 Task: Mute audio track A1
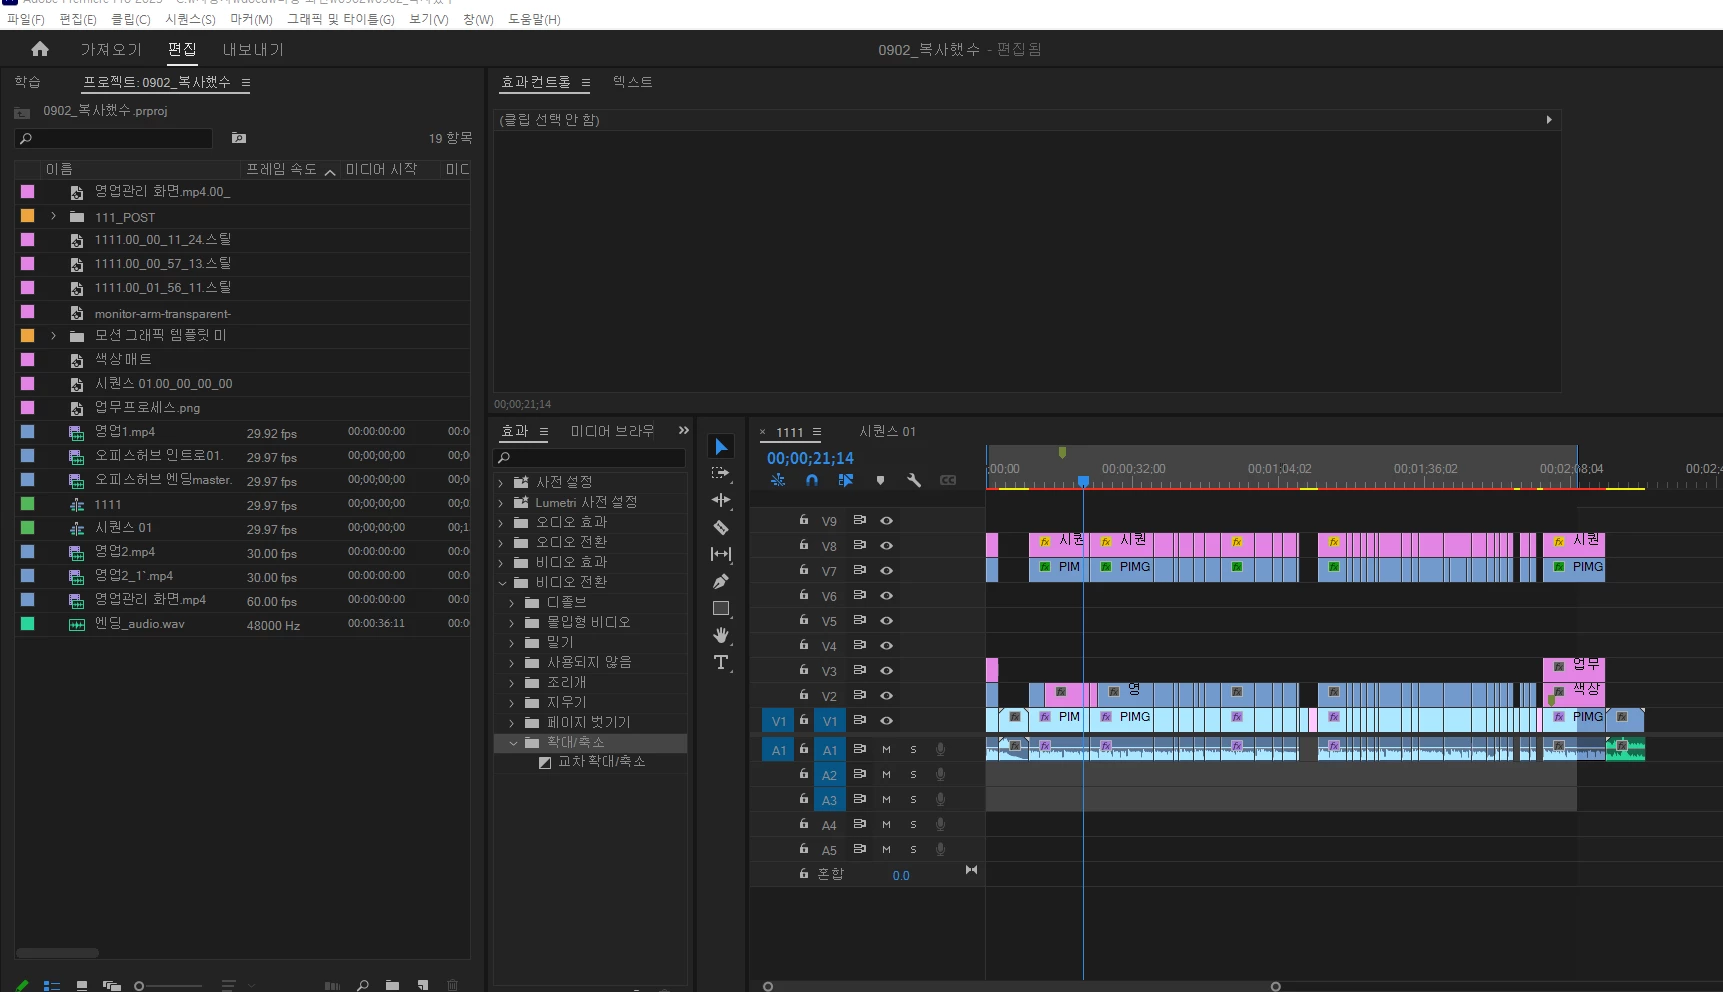[886, 749]
